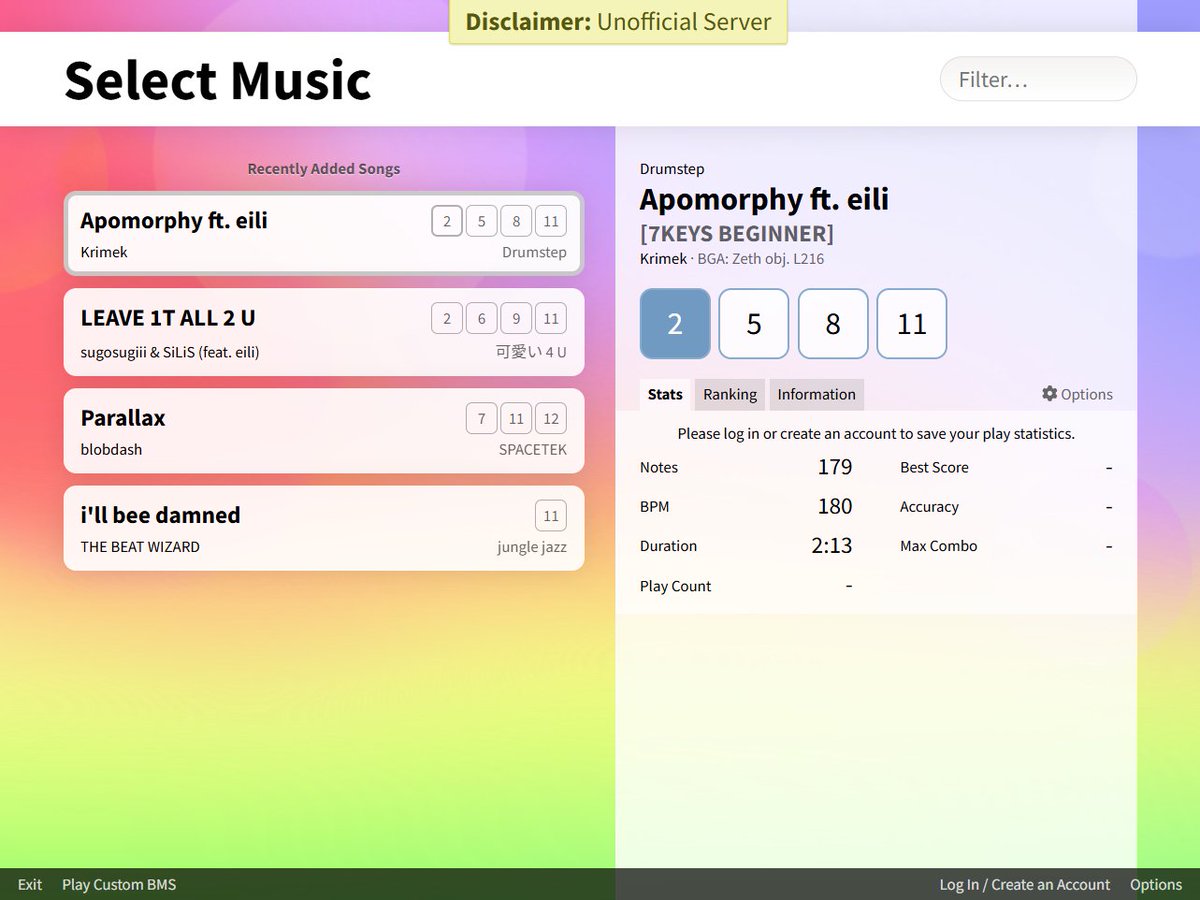Open the Information tab

point(816,394)
